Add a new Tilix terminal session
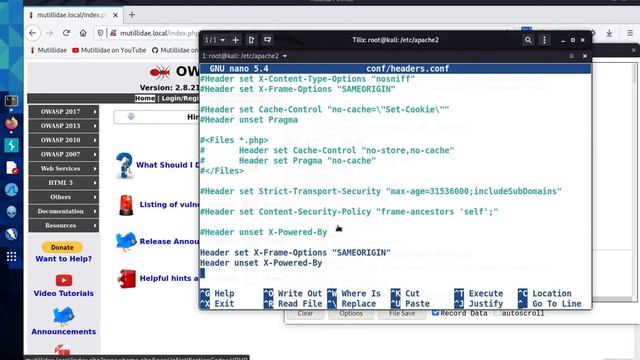This screenshot has height=360, width=640. click(x=236, y=40)
